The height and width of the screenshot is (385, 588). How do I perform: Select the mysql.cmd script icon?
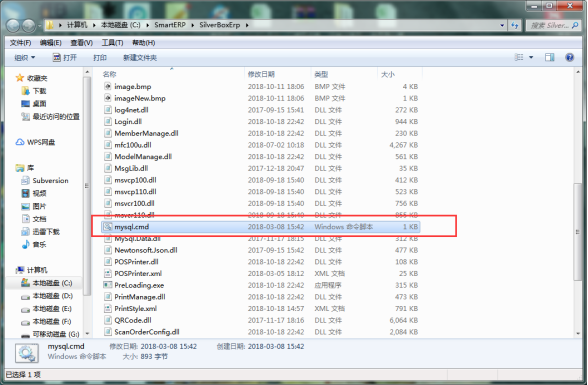point(108,226)
